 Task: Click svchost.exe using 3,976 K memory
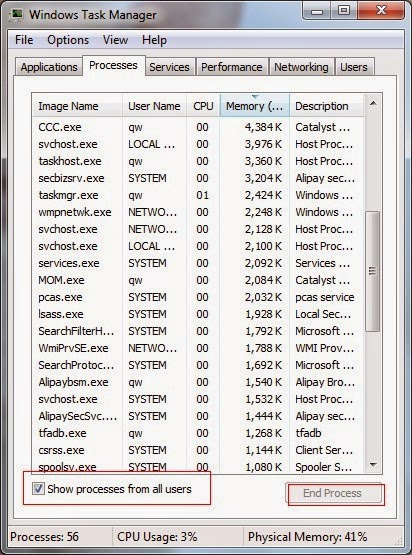(x=198, y=144)
